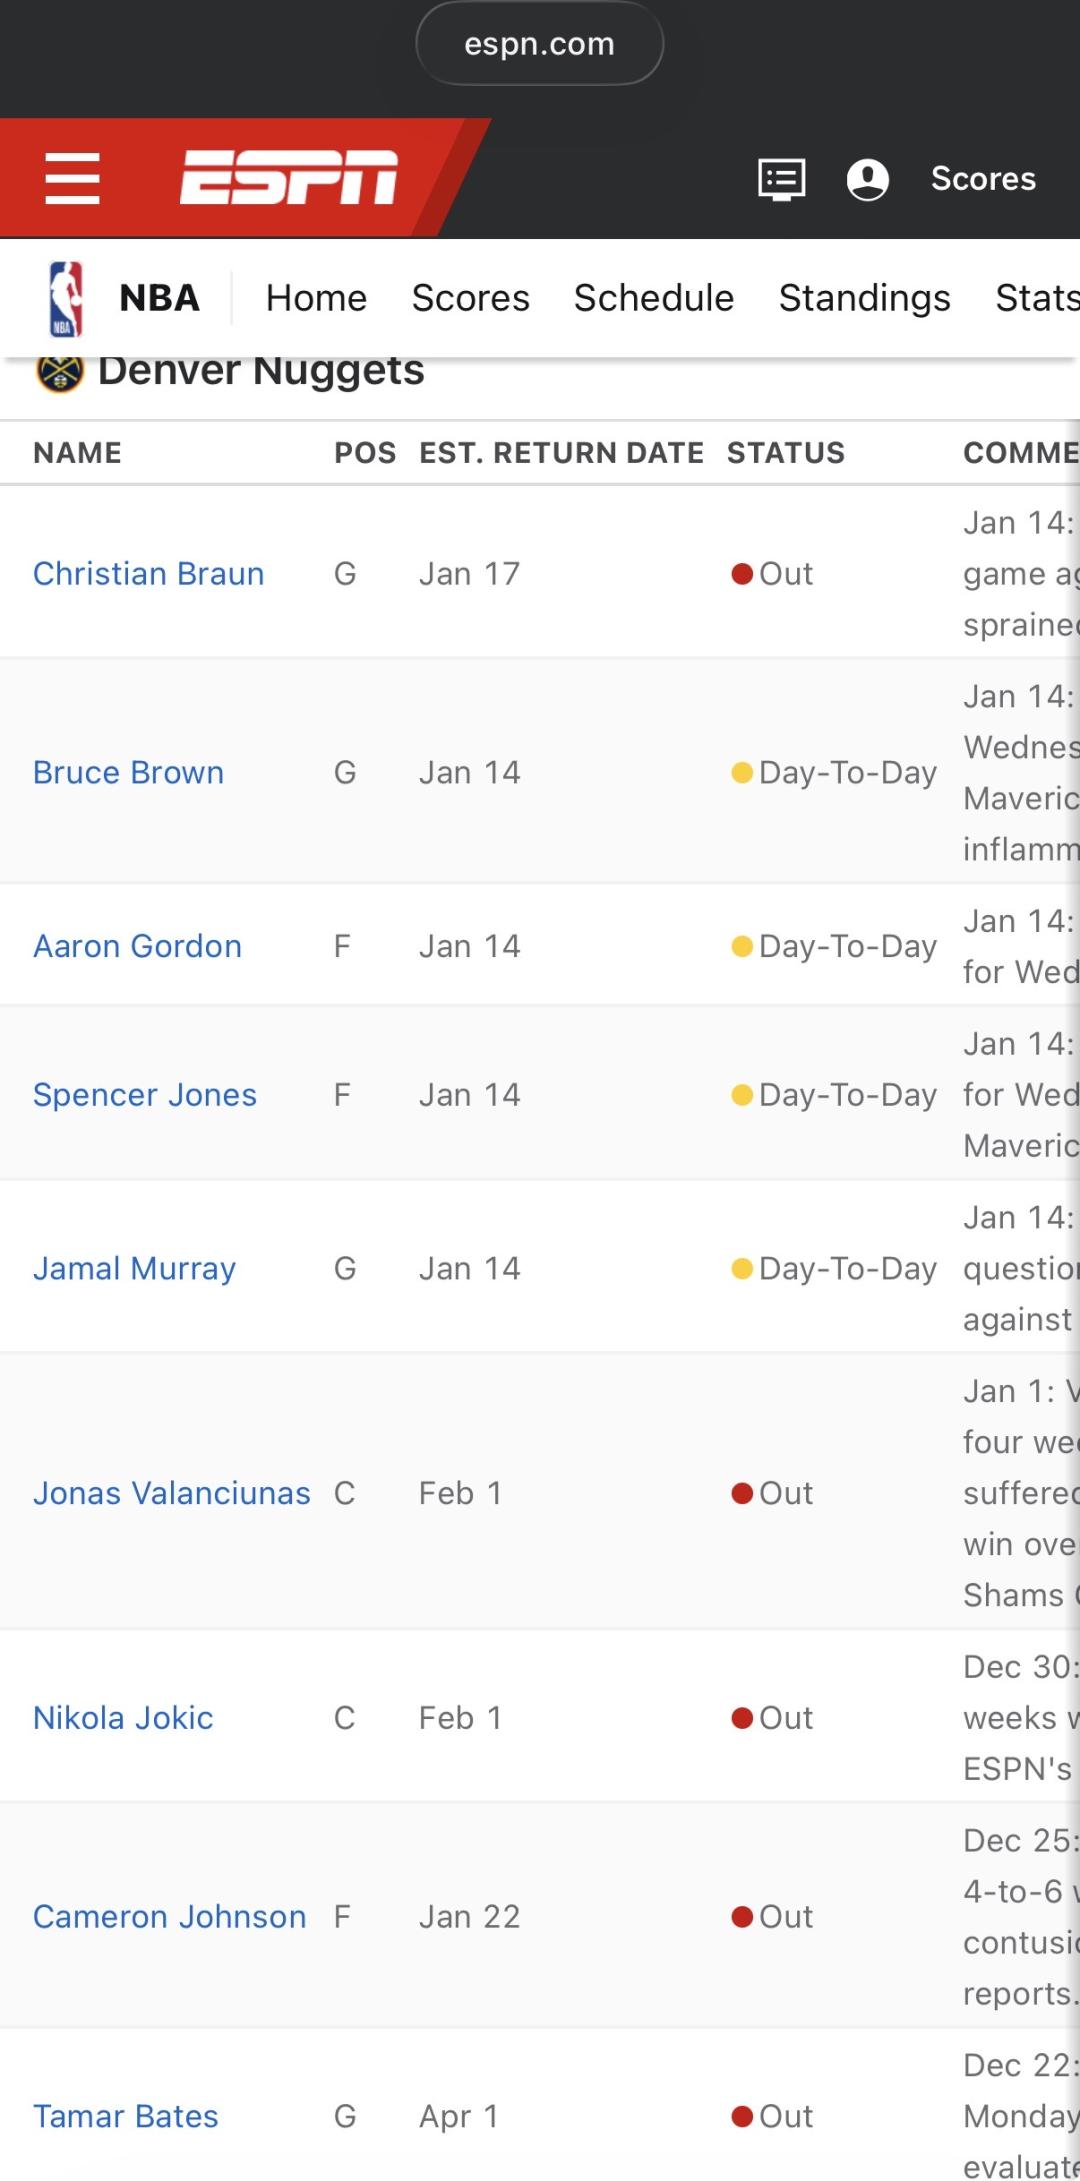Switch to the NBA Schedule tab
The width and height of the screenshot is (1080, 2181).
[x=653, y=298]
